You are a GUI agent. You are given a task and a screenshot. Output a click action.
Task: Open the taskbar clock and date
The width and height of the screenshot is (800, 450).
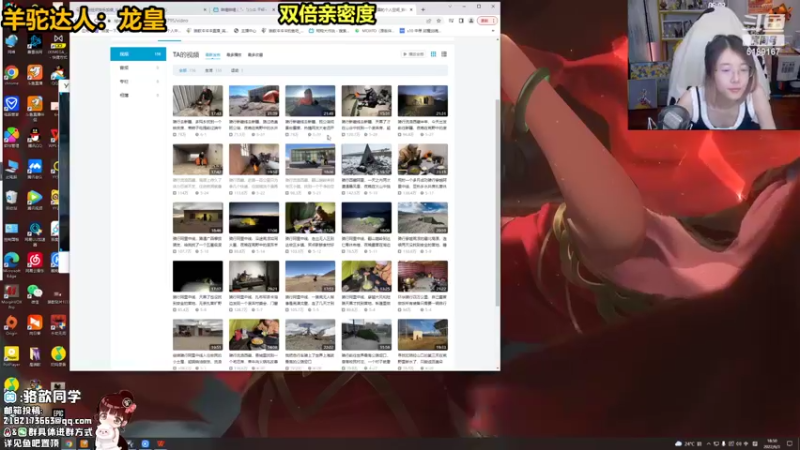(772, 444)
